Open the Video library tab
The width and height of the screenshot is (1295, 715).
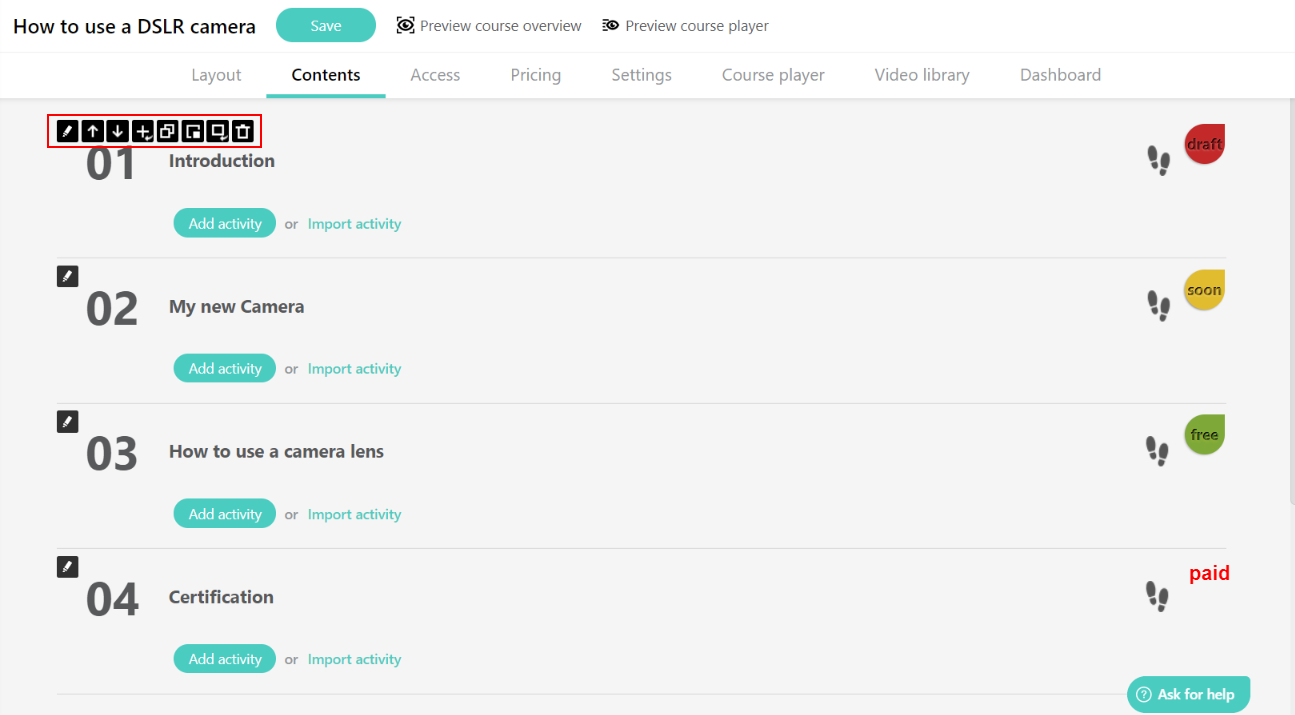coord(921,74)
